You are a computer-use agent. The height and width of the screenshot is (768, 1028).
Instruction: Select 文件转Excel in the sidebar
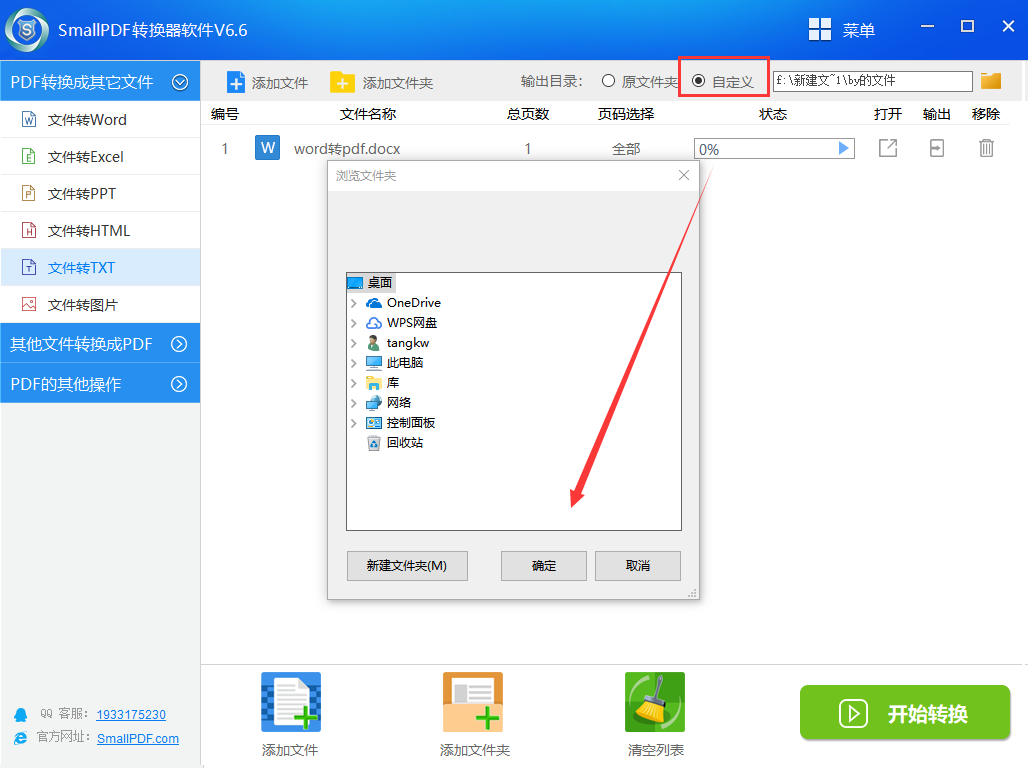pos(100,156)
